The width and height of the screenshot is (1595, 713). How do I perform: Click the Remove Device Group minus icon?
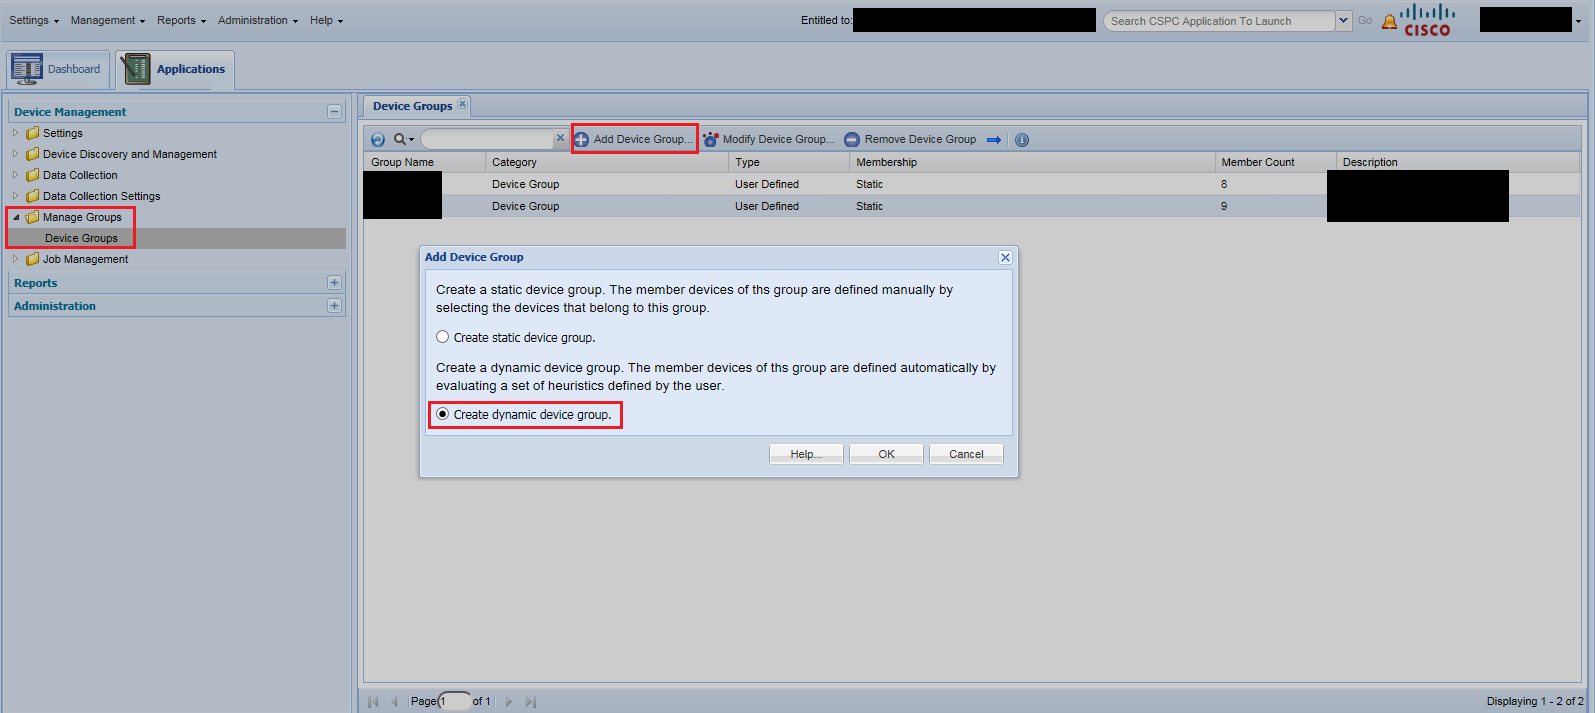[852, 140]
